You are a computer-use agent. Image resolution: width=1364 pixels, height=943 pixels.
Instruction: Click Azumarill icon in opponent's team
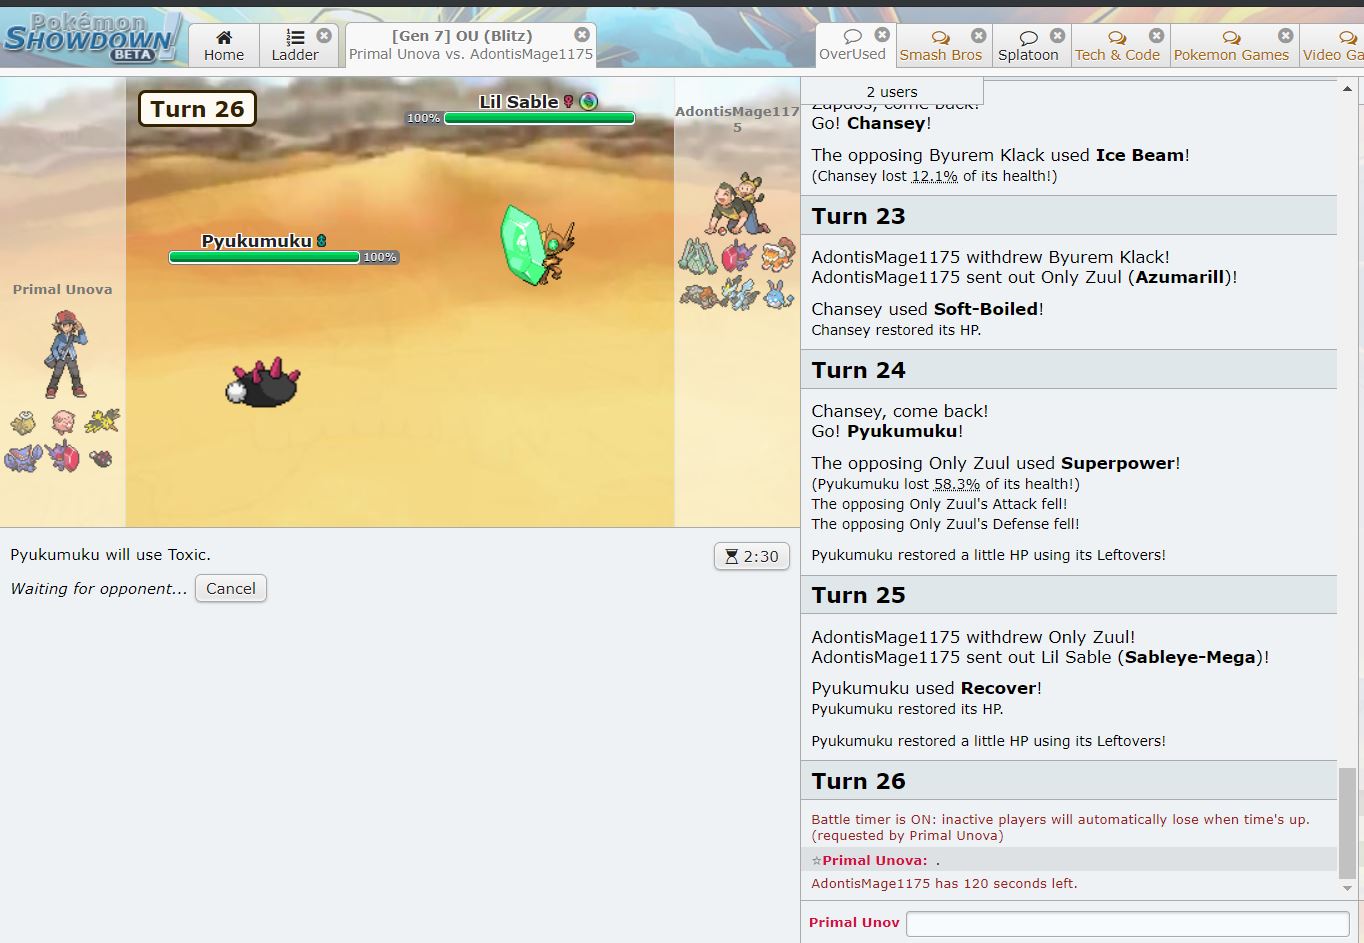[778, 294]
